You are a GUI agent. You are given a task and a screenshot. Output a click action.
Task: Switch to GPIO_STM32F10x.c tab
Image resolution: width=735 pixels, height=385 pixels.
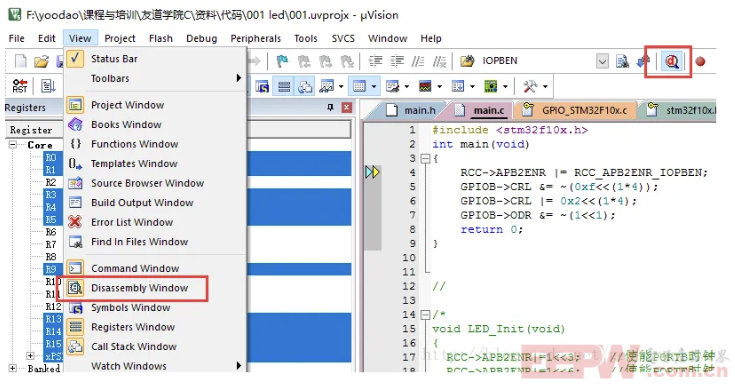(x=577, y=110)
